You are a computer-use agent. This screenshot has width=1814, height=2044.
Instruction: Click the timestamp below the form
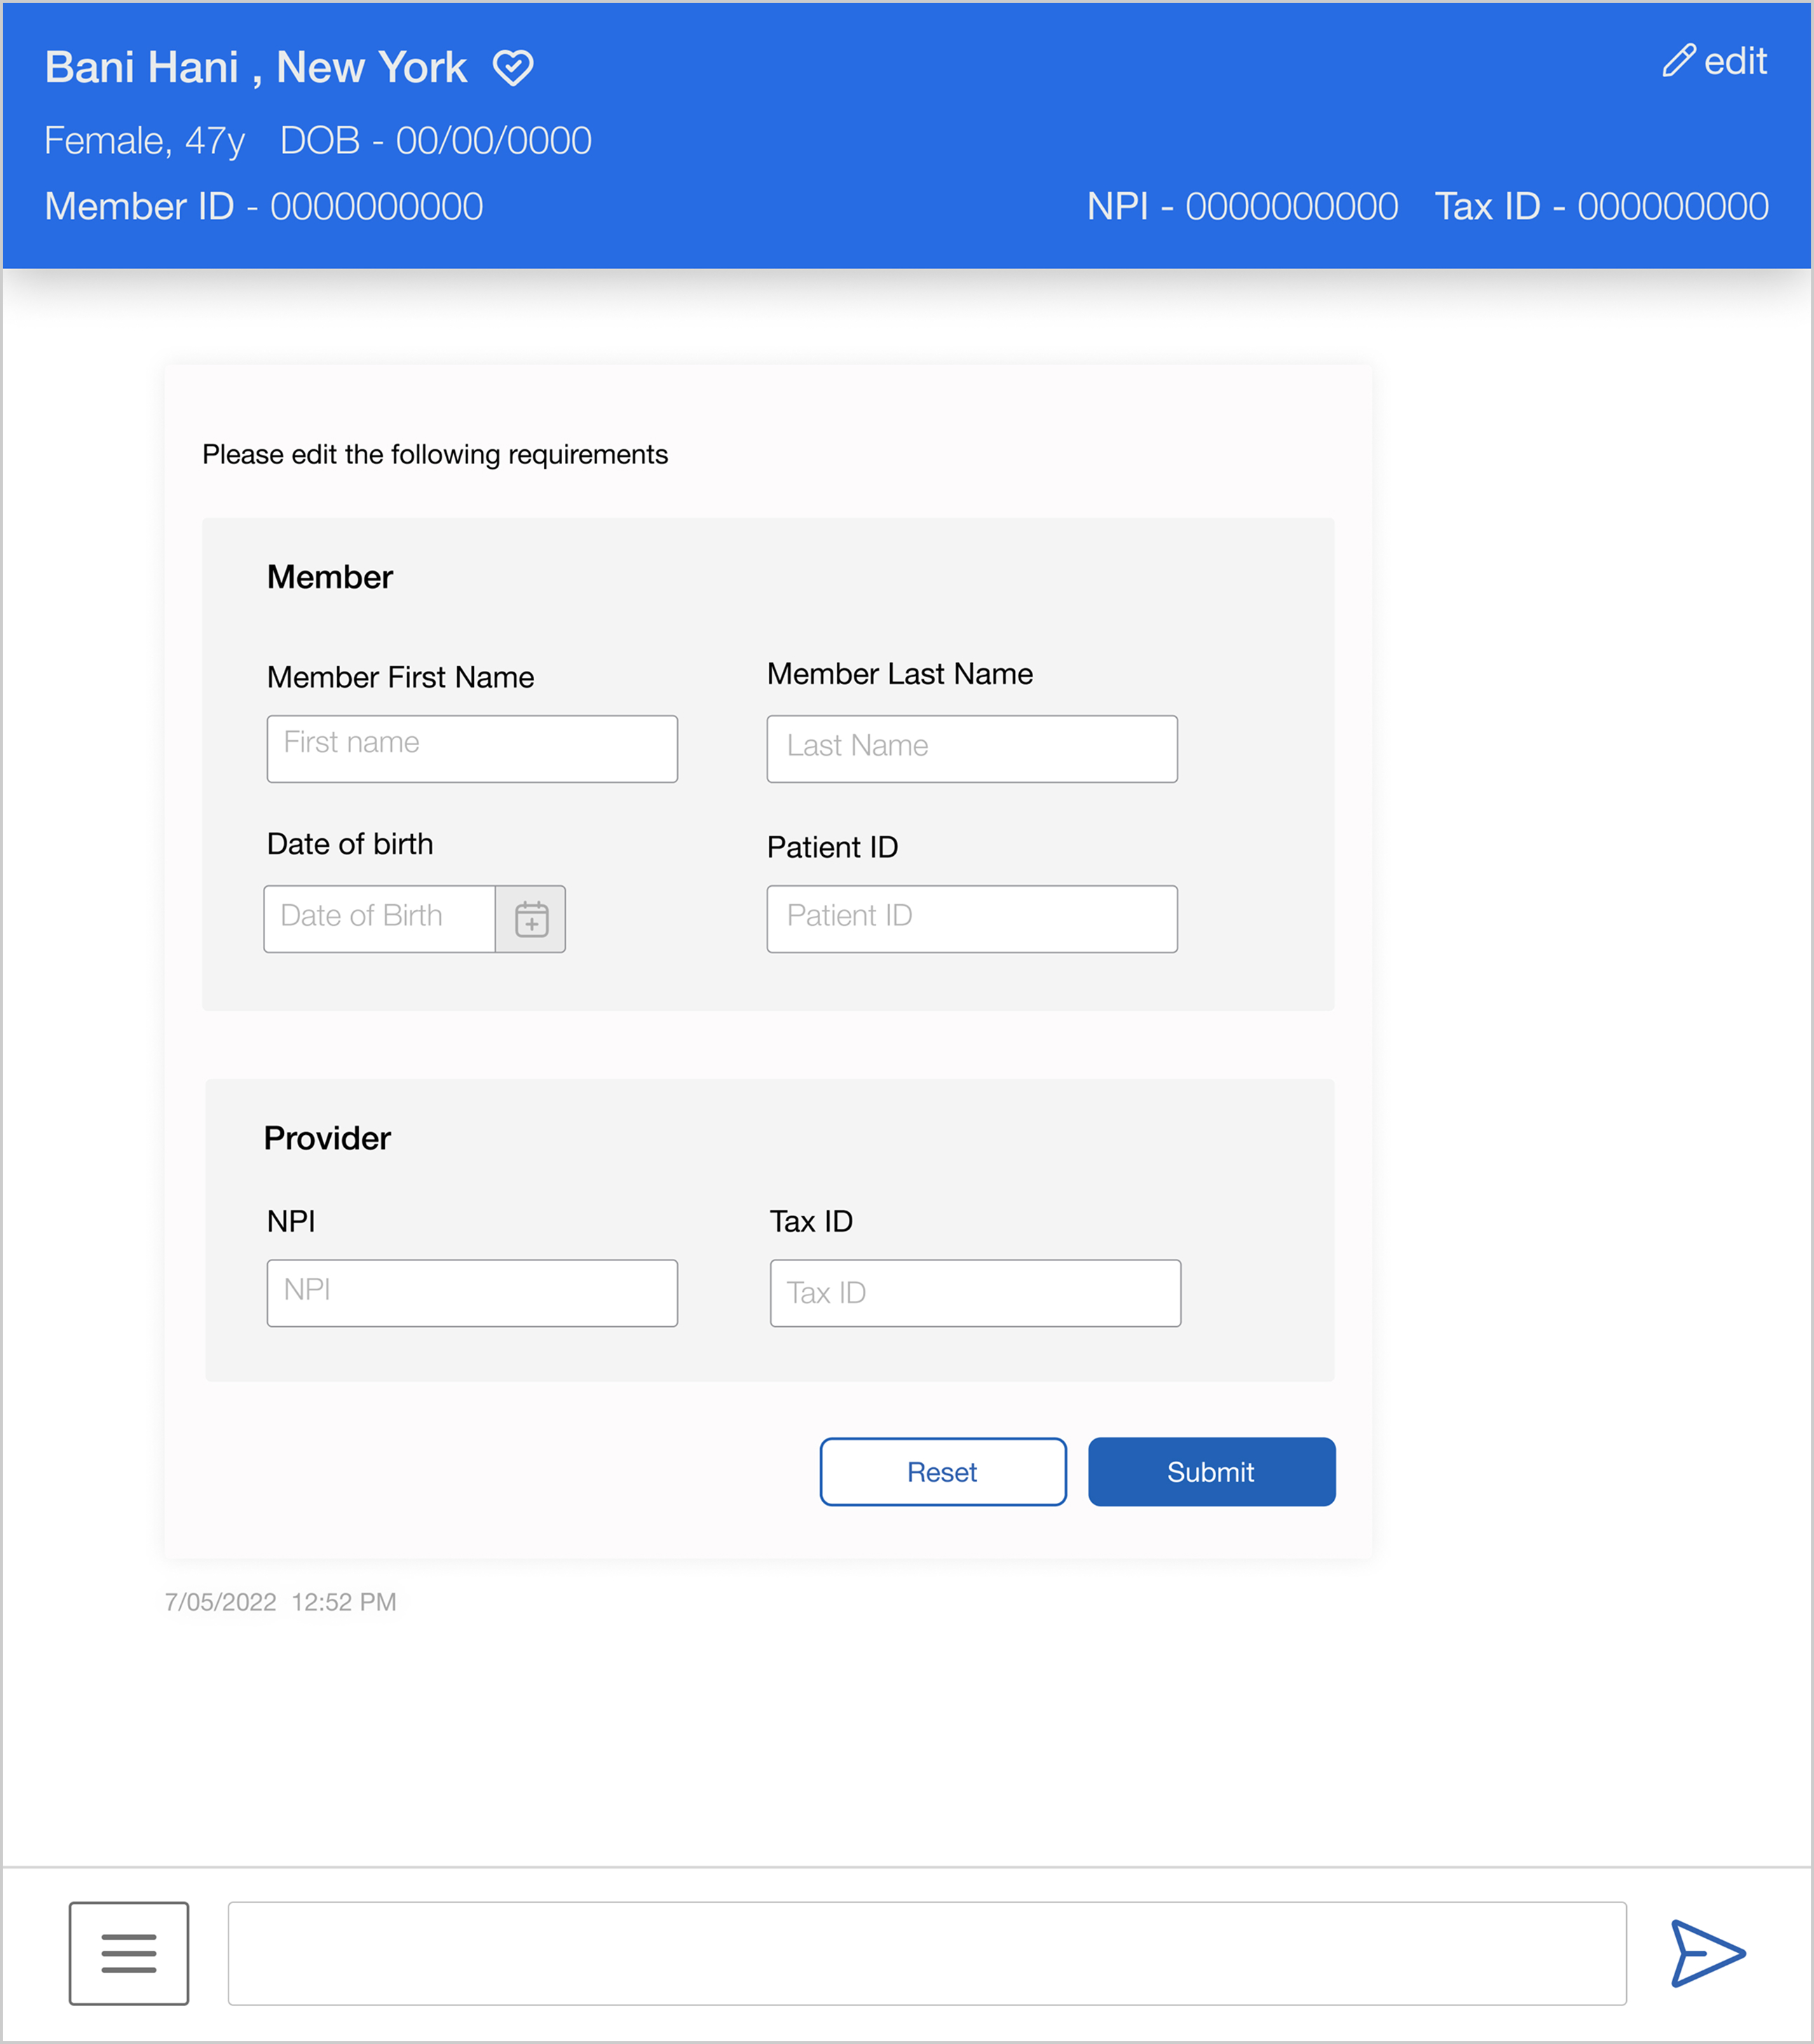coord(281,1601)
